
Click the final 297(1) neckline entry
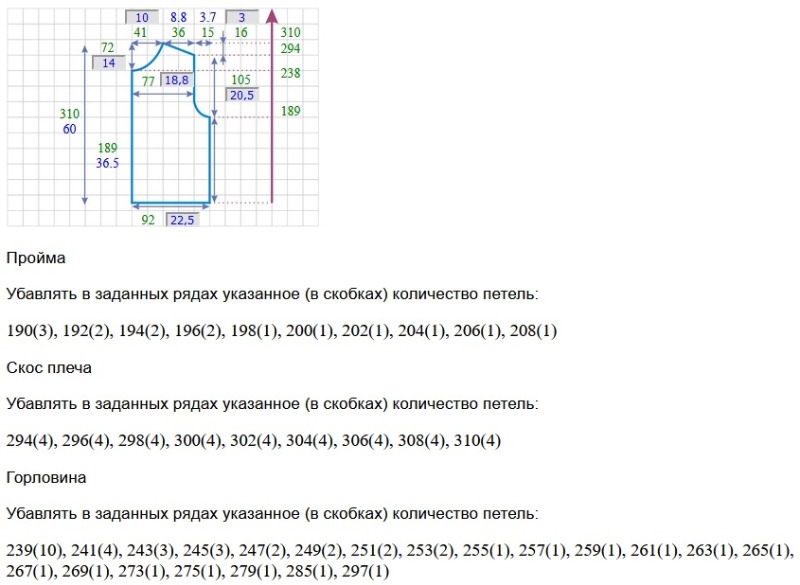click(x=365, y=571)
